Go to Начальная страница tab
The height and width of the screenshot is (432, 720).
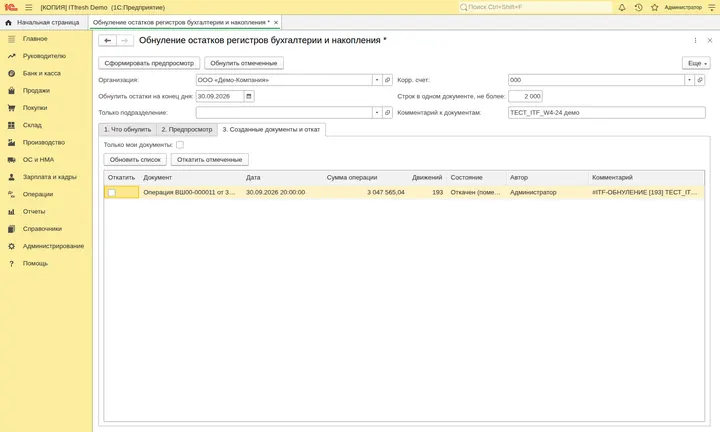pos(43,22)
